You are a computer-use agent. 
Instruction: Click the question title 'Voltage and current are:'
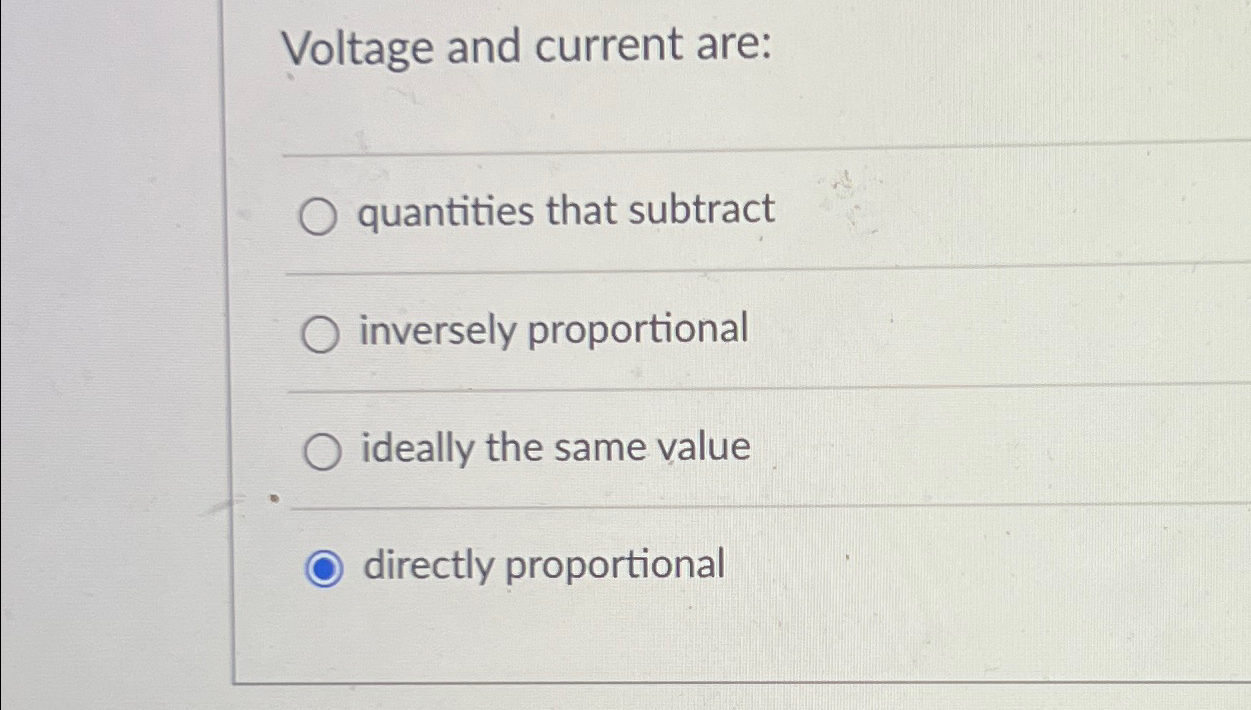tap(522, 47)
